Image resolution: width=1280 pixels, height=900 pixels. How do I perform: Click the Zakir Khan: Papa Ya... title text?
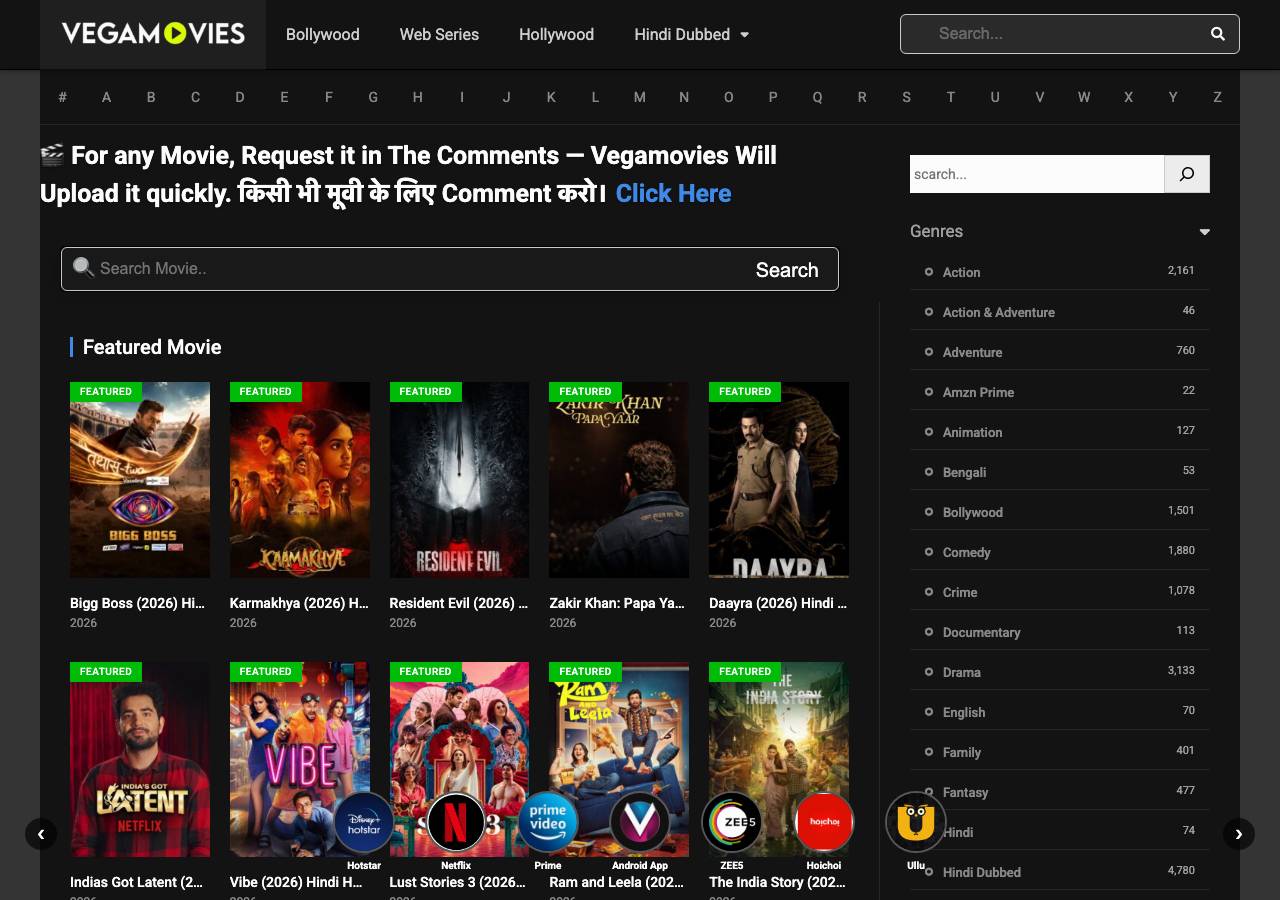617,603
